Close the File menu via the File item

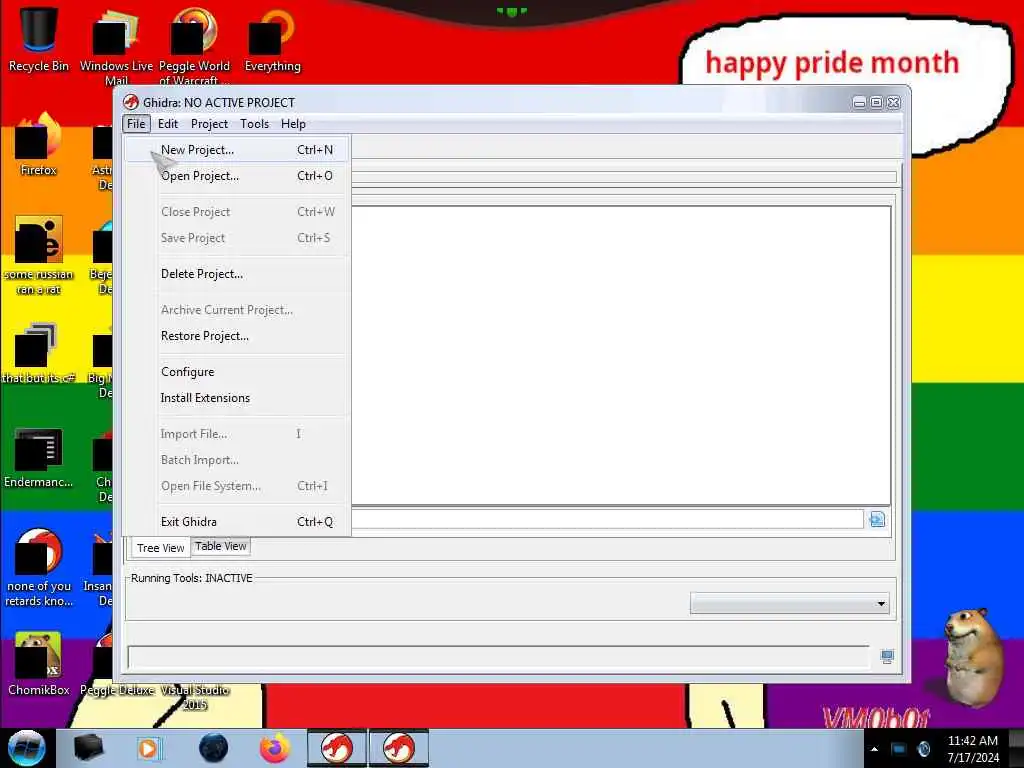(136, 123)
